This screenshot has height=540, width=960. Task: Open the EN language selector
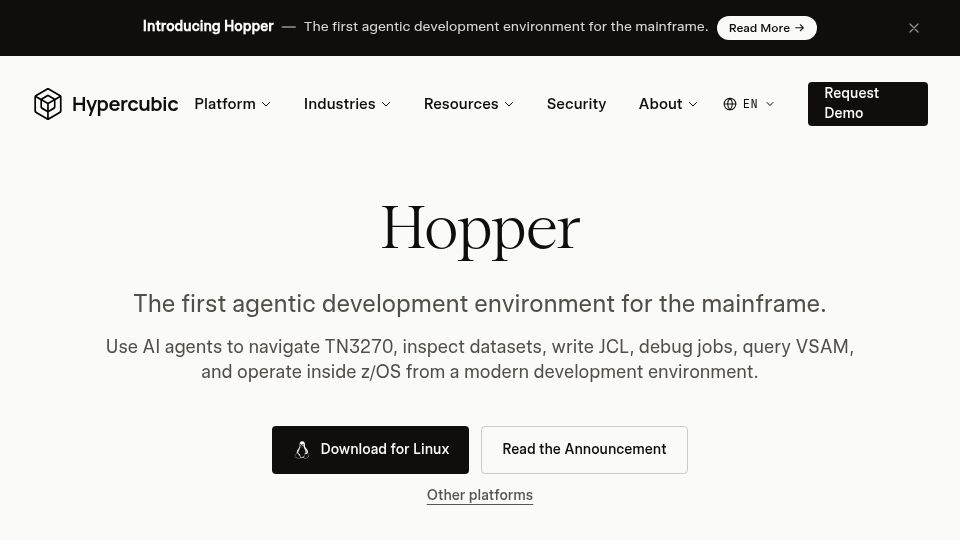[749, 104]
